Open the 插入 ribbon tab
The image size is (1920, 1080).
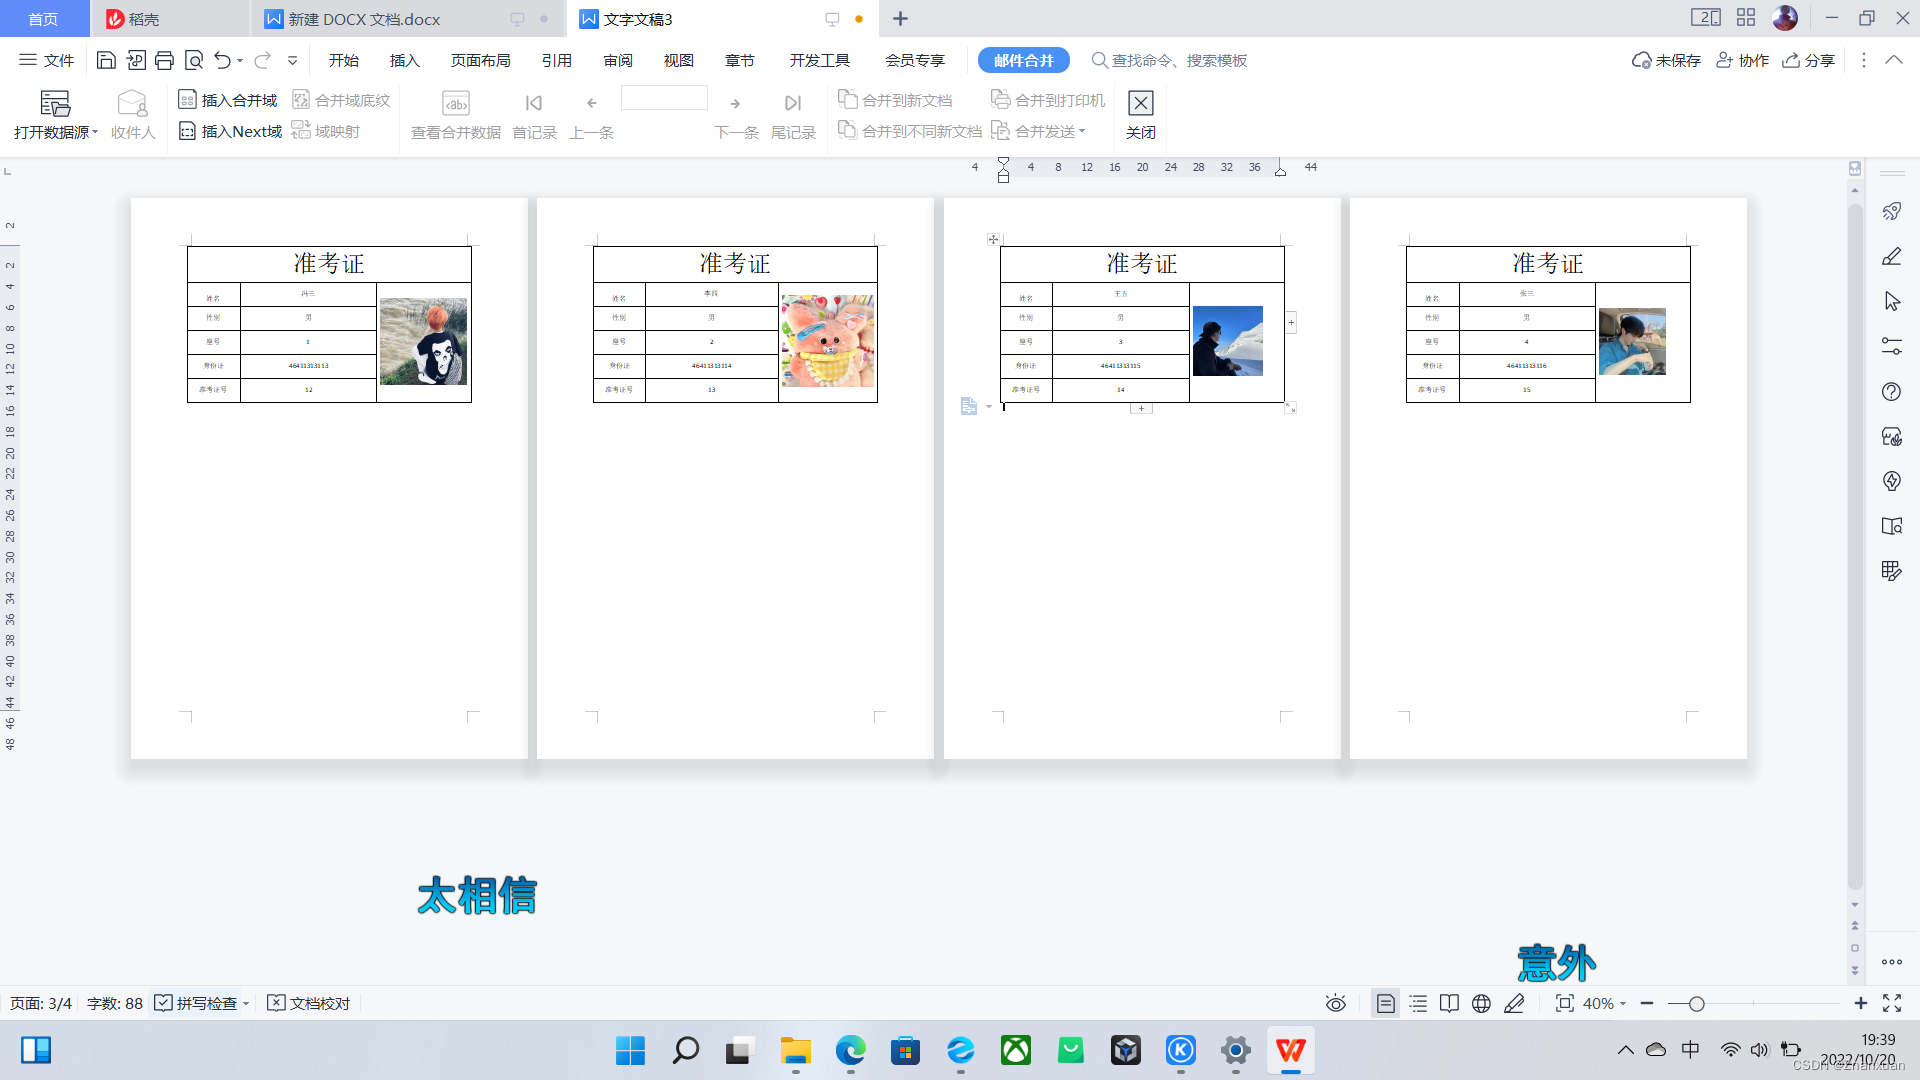tap(404, 61)
